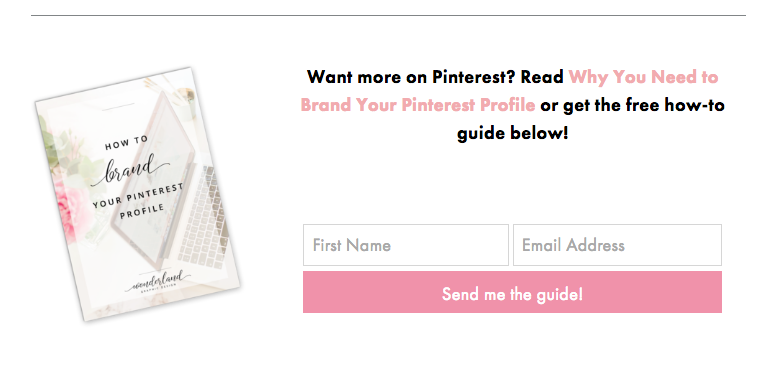Image resolution: width=778 pixels, height=379 pixels.
Task: Click the First Name input field
Action: pos(406,245)
